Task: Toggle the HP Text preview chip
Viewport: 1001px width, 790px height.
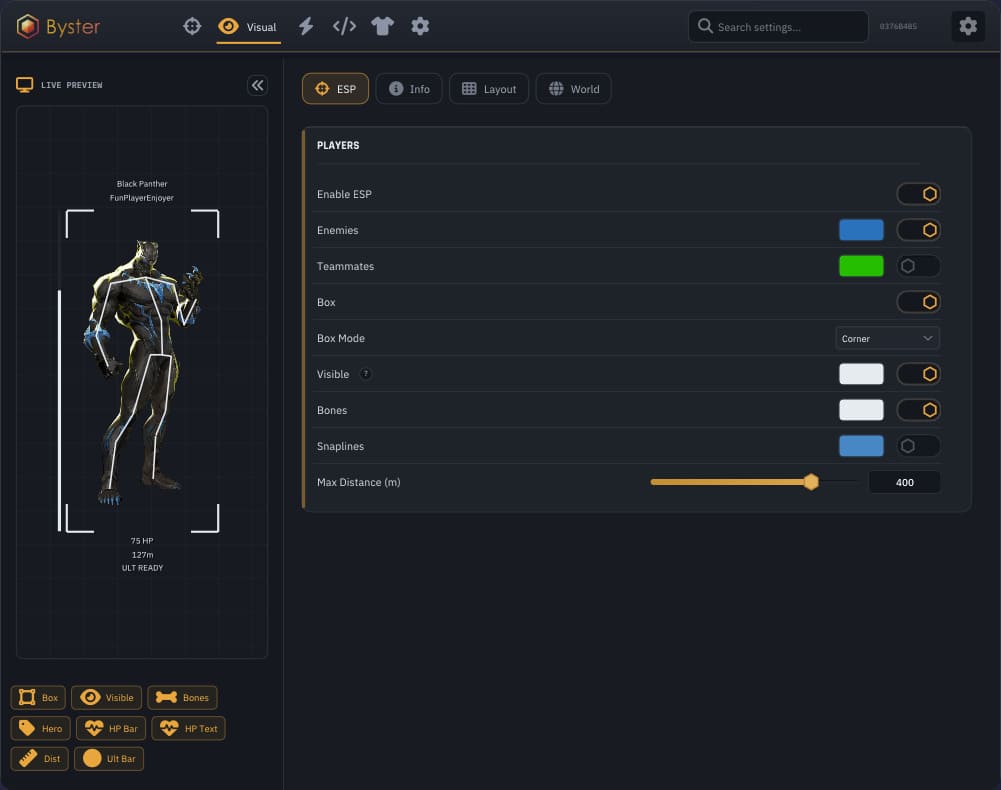Action: click(x=188, y=728)
